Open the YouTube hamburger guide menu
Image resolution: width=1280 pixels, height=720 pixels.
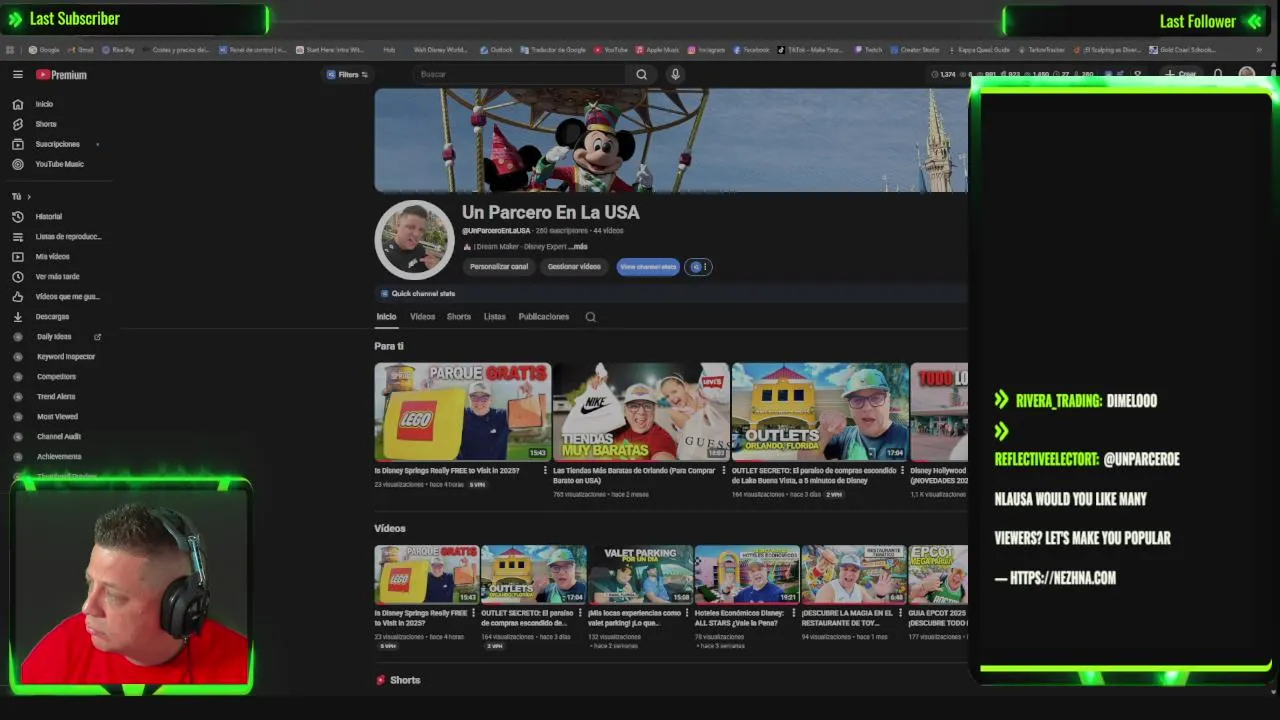point(17,74)
